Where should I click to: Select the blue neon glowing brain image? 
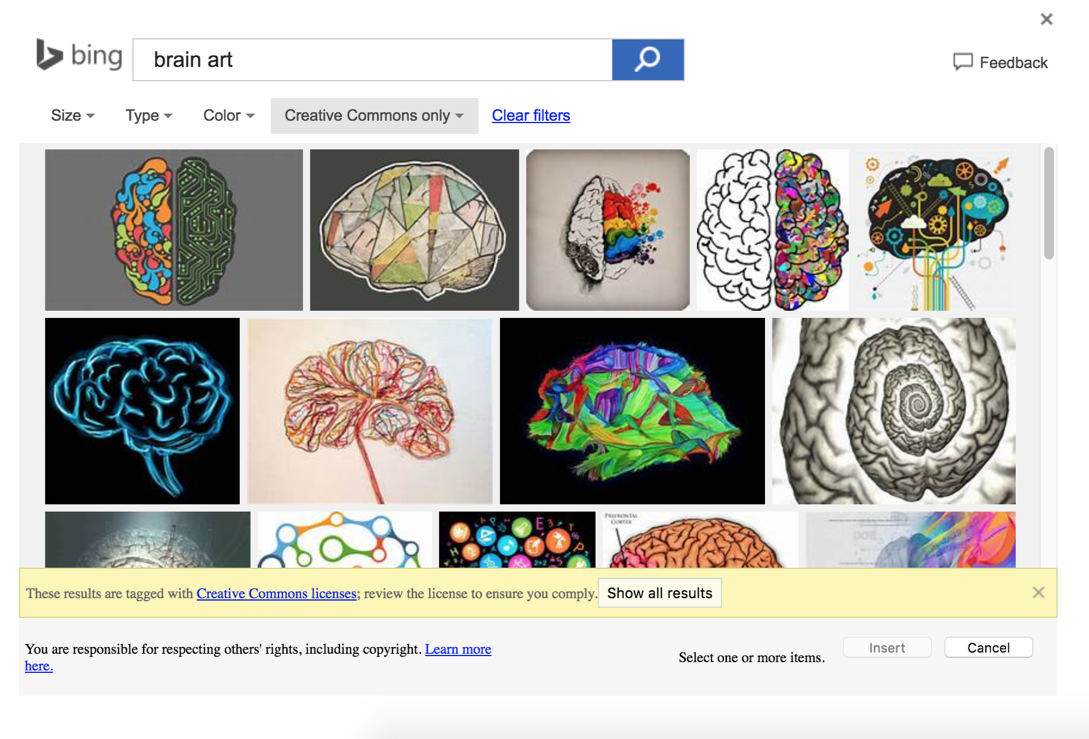click(141, 410)
